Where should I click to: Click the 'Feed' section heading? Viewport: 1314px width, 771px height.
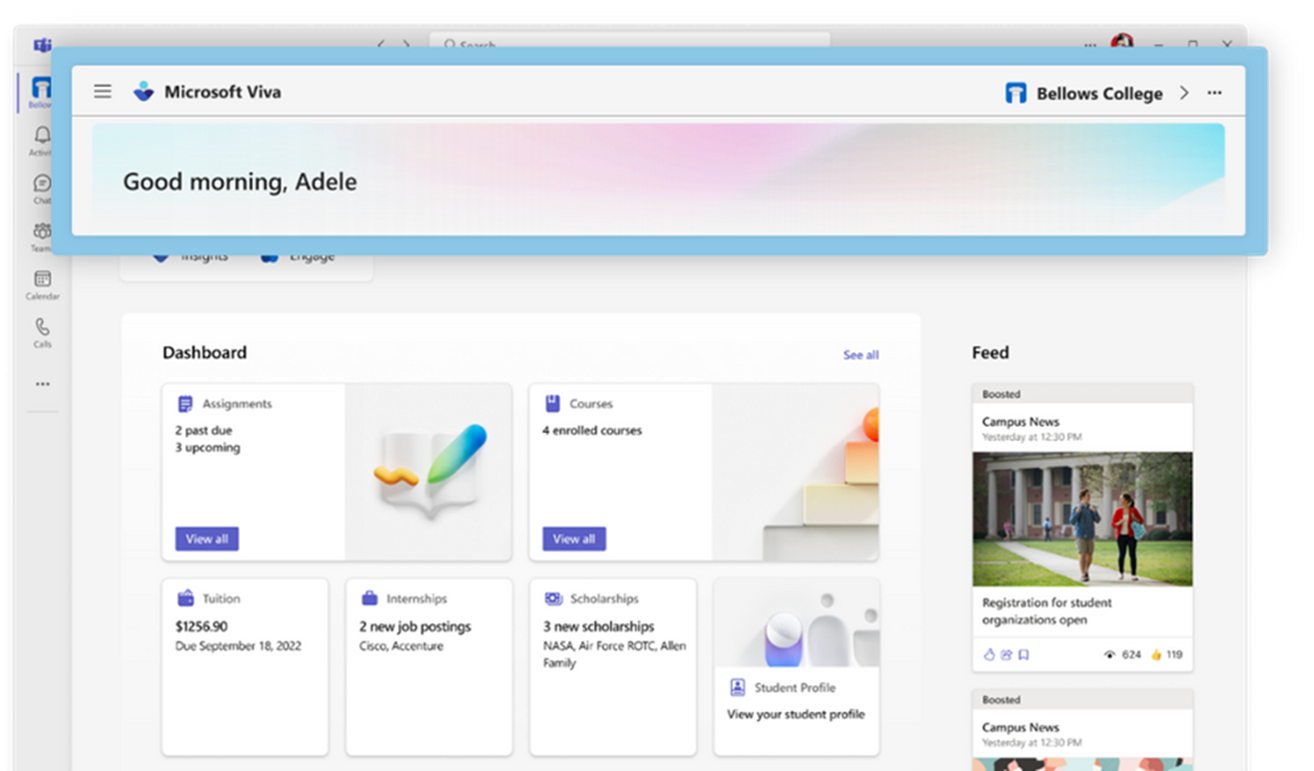pos(990,353)
